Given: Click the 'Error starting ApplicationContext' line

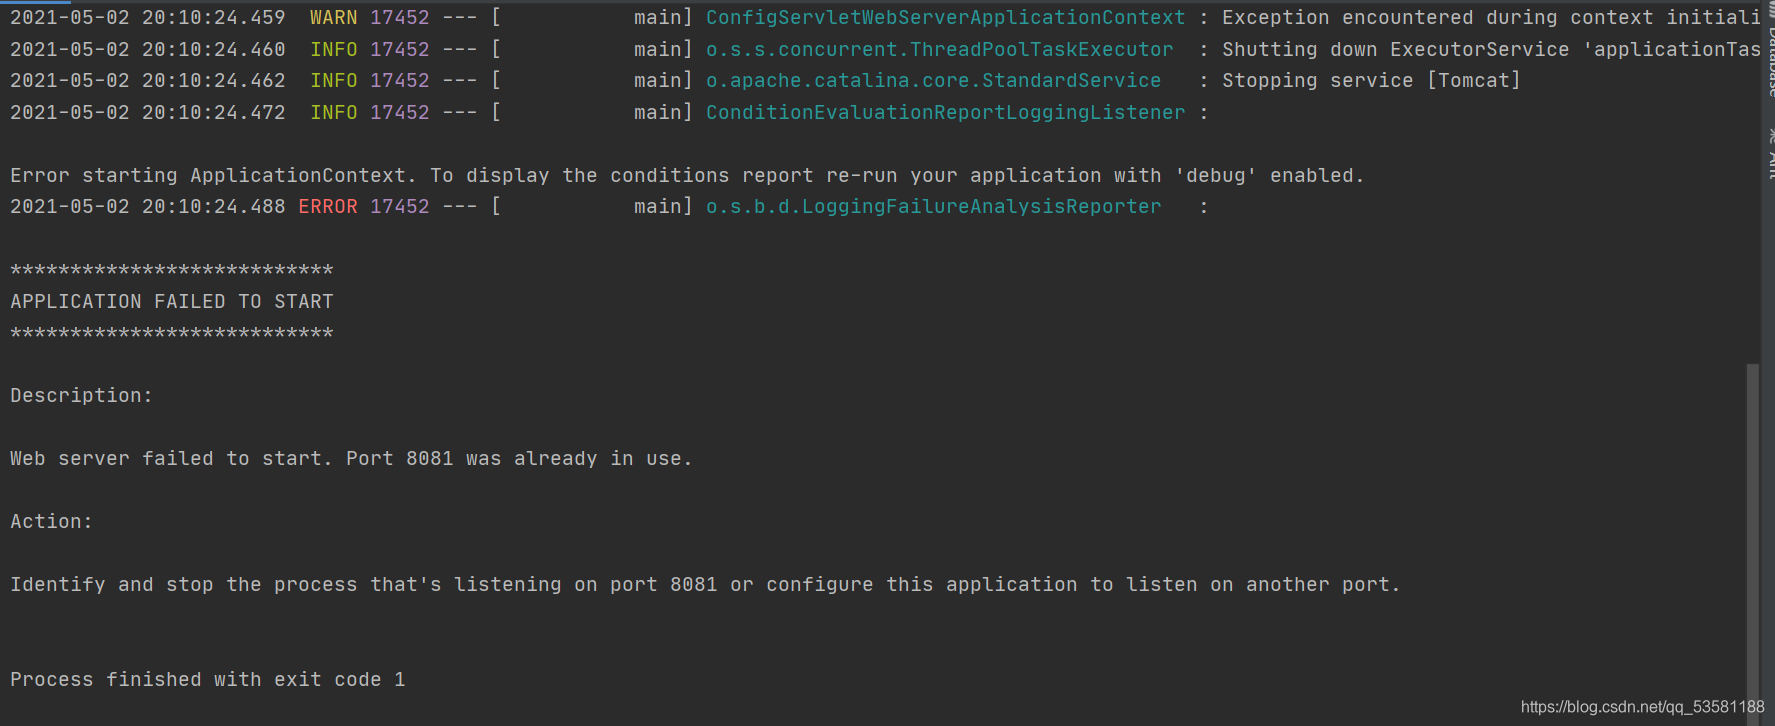Looking at the screenshot, I should [x=687, y=175].
